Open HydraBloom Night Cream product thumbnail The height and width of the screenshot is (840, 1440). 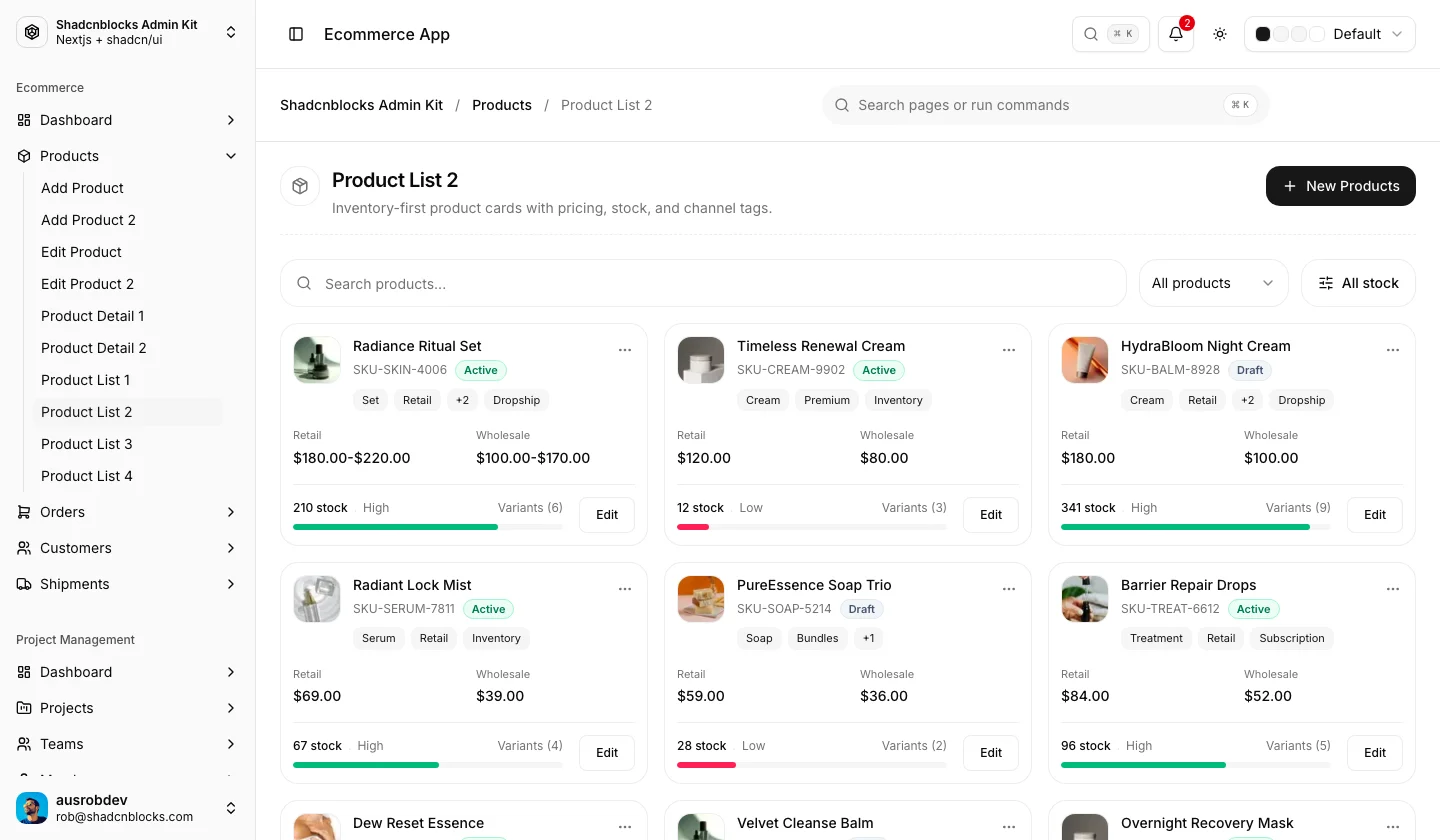tap(1085, 360)
